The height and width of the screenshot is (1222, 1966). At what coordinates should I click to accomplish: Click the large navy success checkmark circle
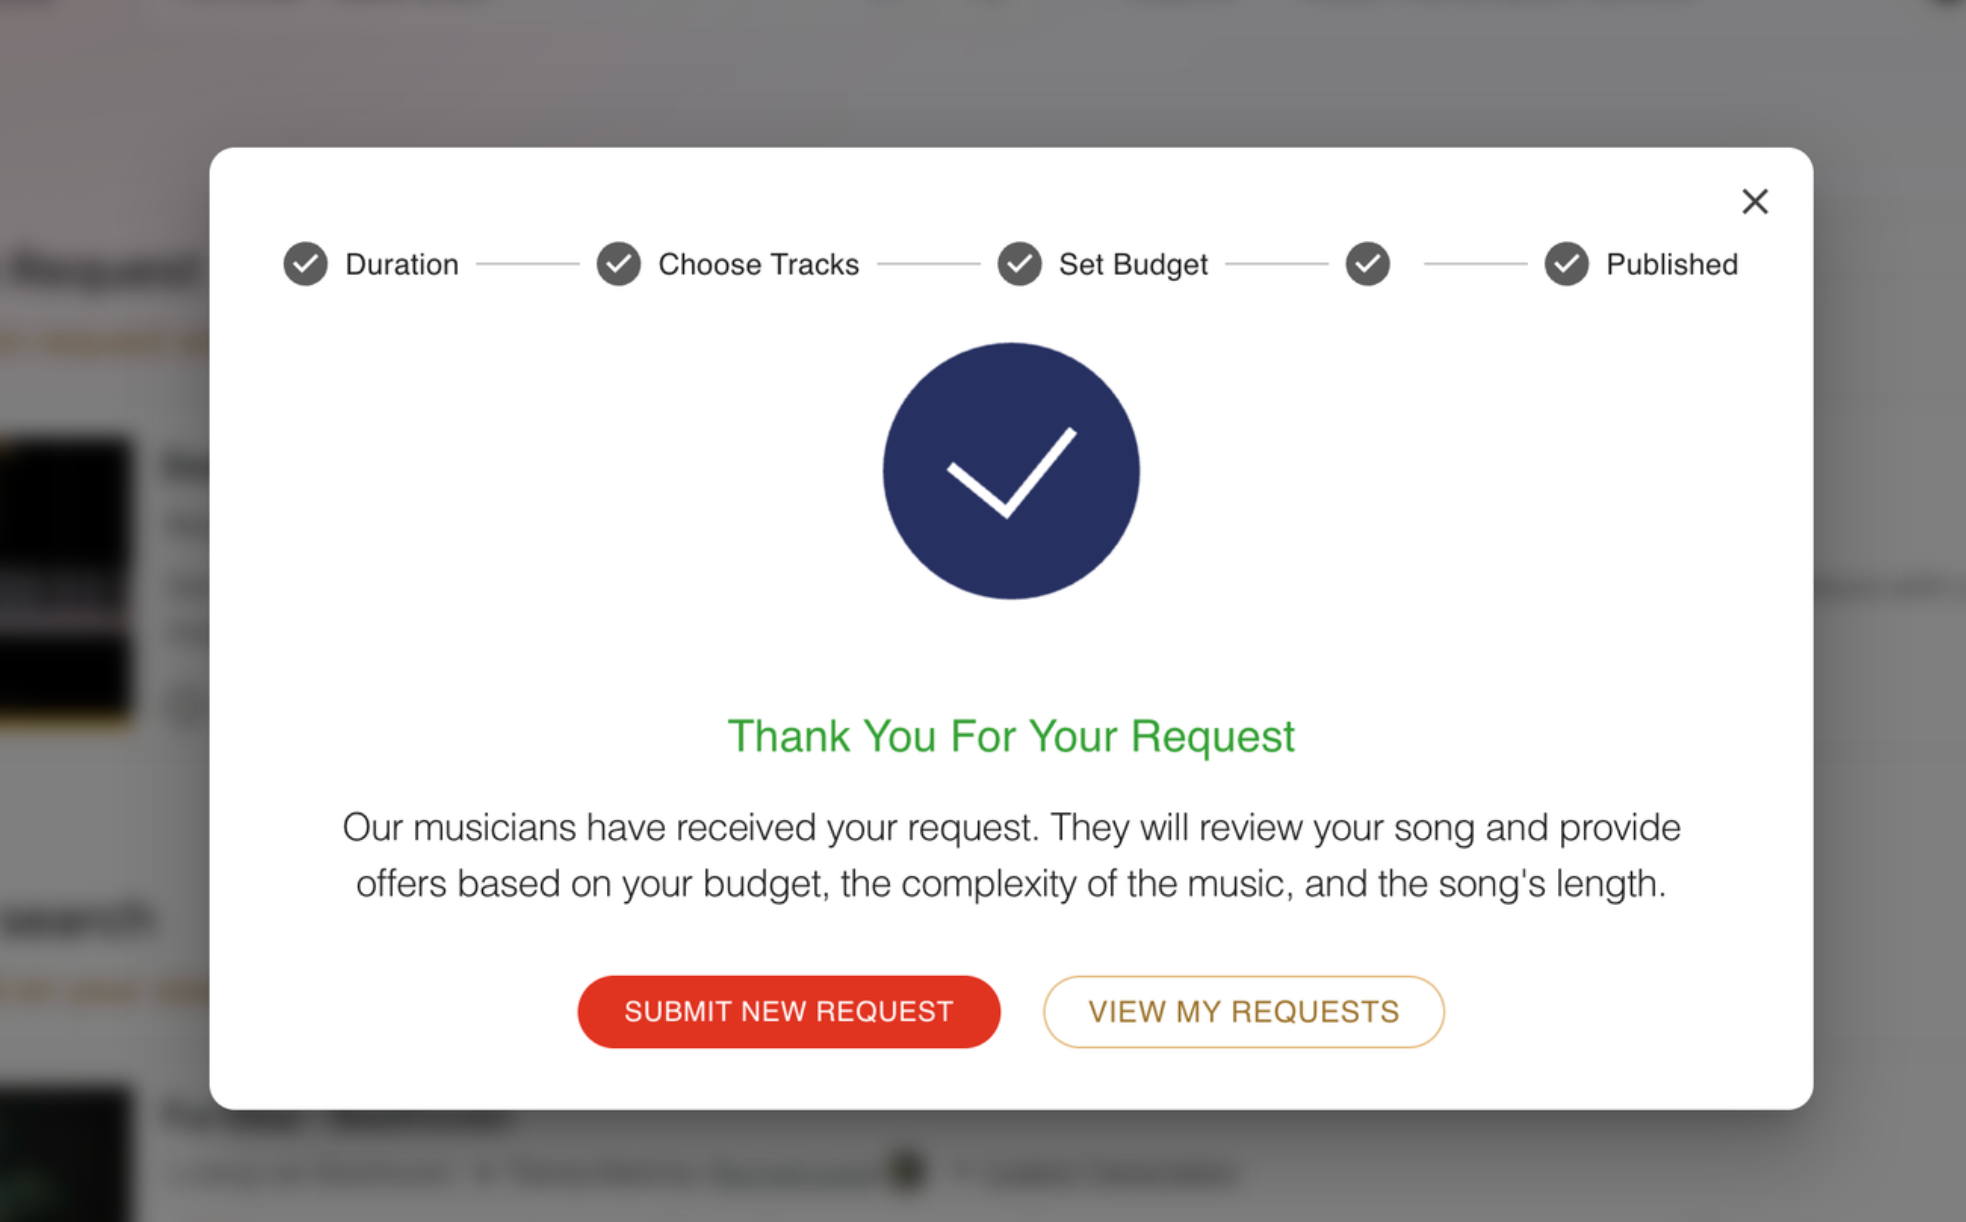[x=1010, y=471]
